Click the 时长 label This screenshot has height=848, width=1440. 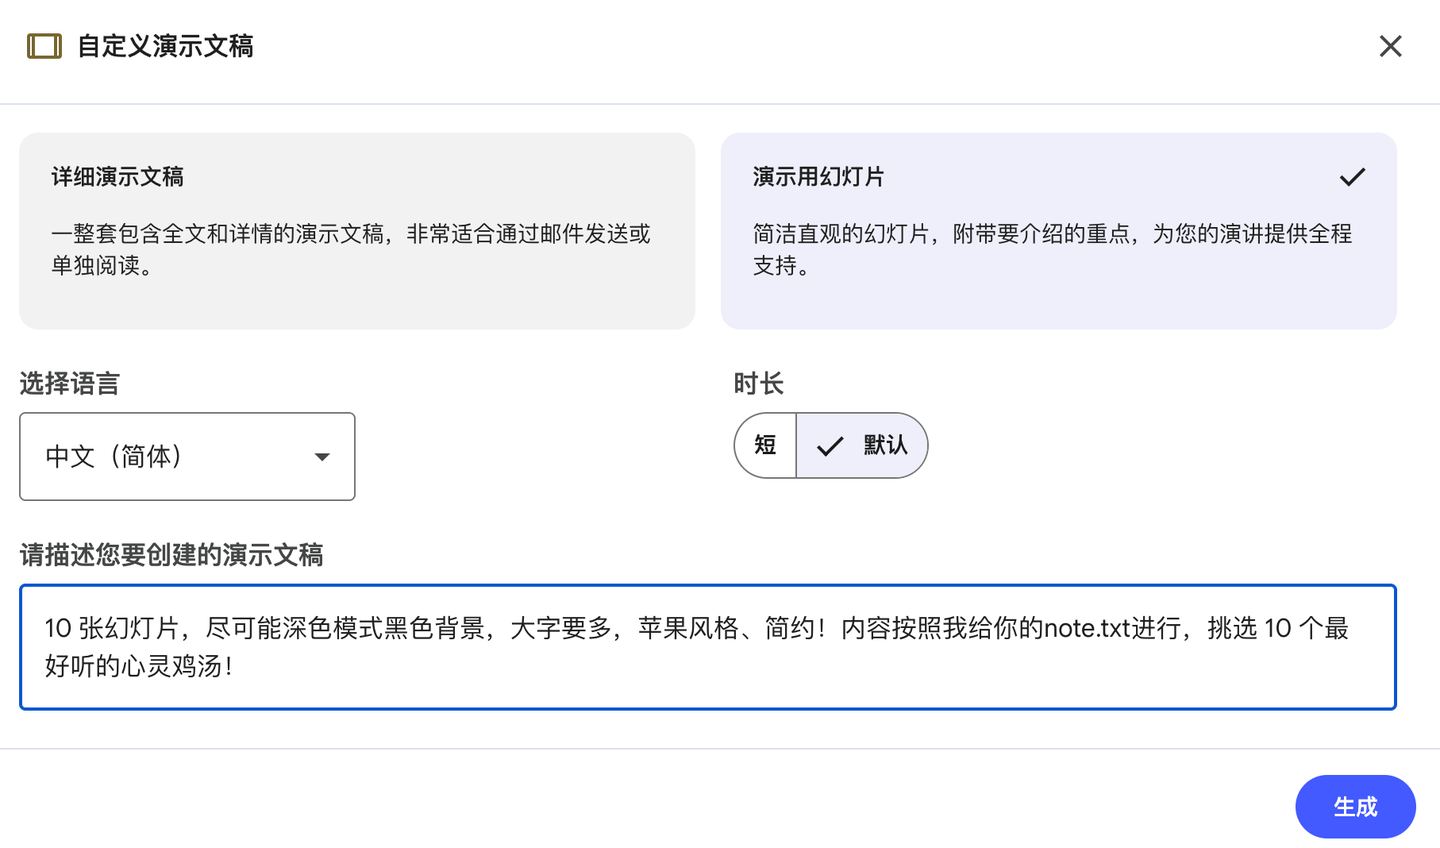tap(758, 383)
